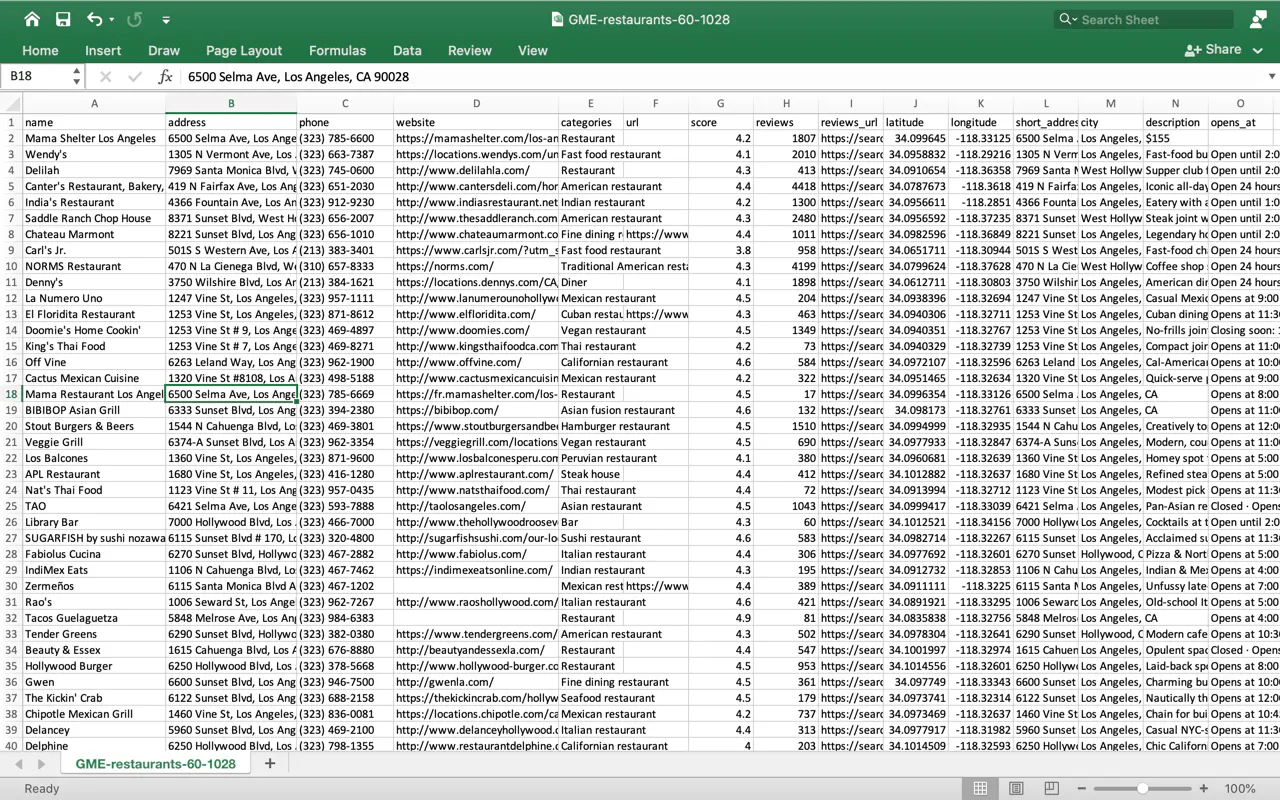Click the 'score' header cell
The image size is (1280, 800).
(720, 122)
